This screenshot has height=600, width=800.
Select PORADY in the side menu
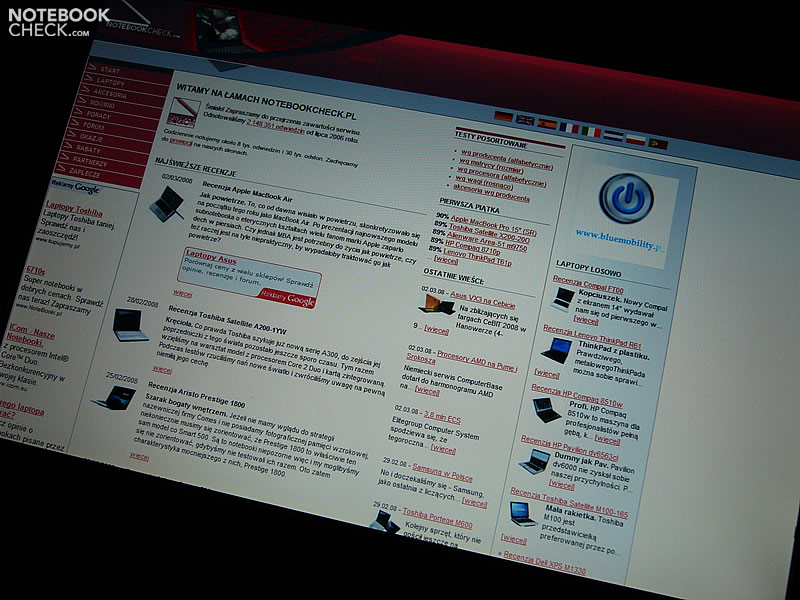[98, 116]
